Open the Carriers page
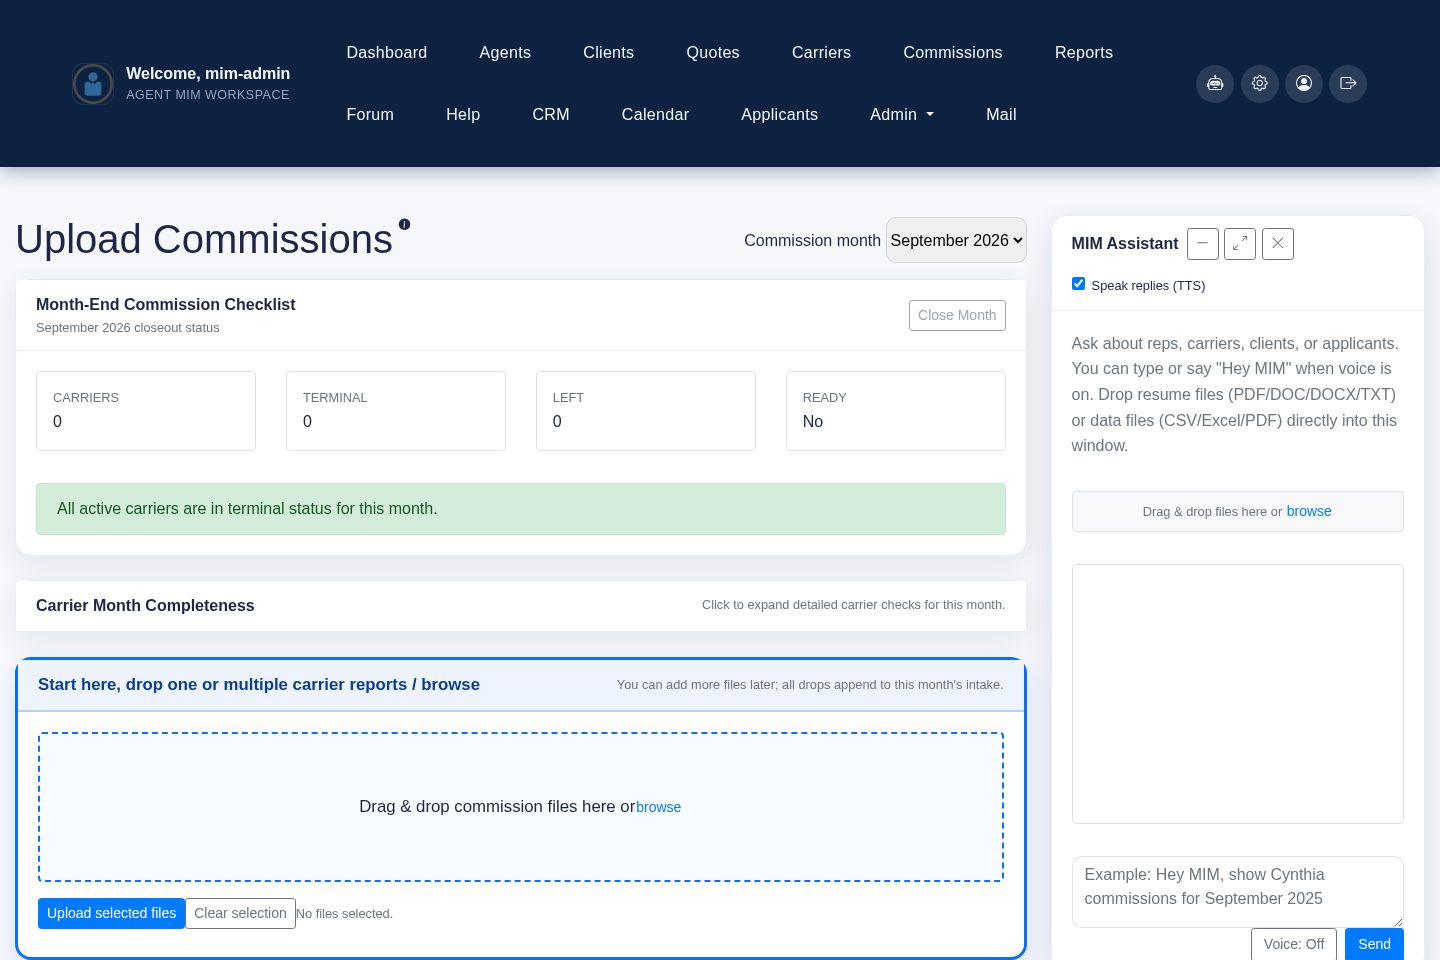The height and width of the screenshot is (960, 1440). pyautogui.click(x=822, y=53)
